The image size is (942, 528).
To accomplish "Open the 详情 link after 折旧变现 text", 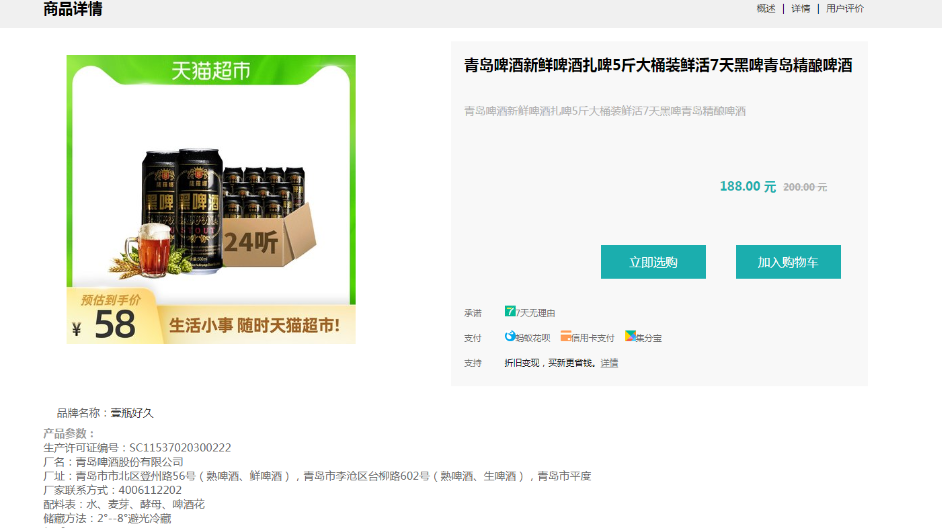I will pyautogui.click(x=609, y=363).
